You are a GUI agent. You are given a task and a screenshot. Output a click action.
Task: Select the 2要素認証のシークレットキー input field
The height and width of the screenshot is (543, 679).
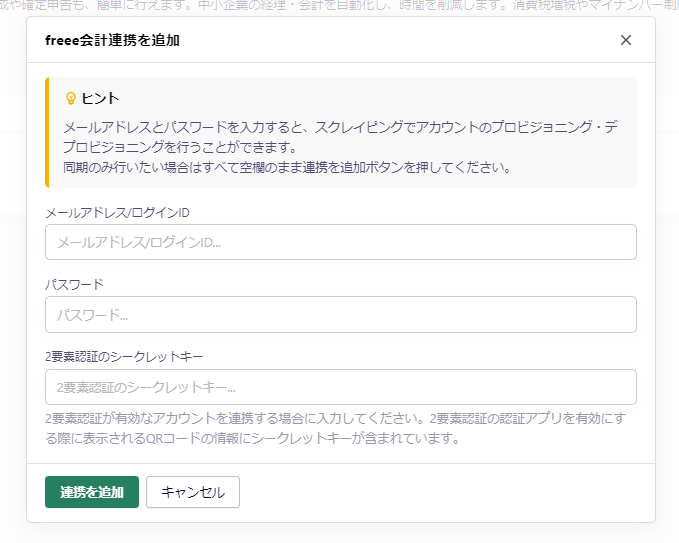coord(340,387)
